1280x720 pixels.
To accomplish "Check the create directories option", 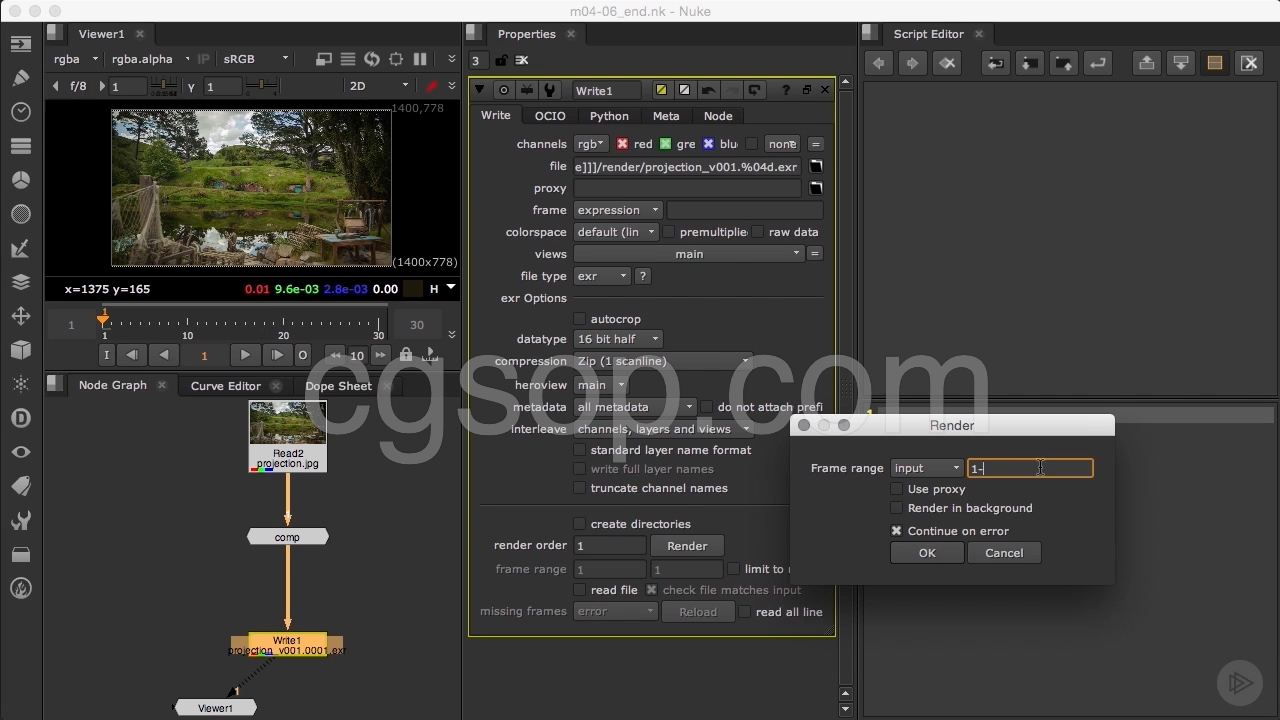I will pyautogui.click(x=579, y=524).
